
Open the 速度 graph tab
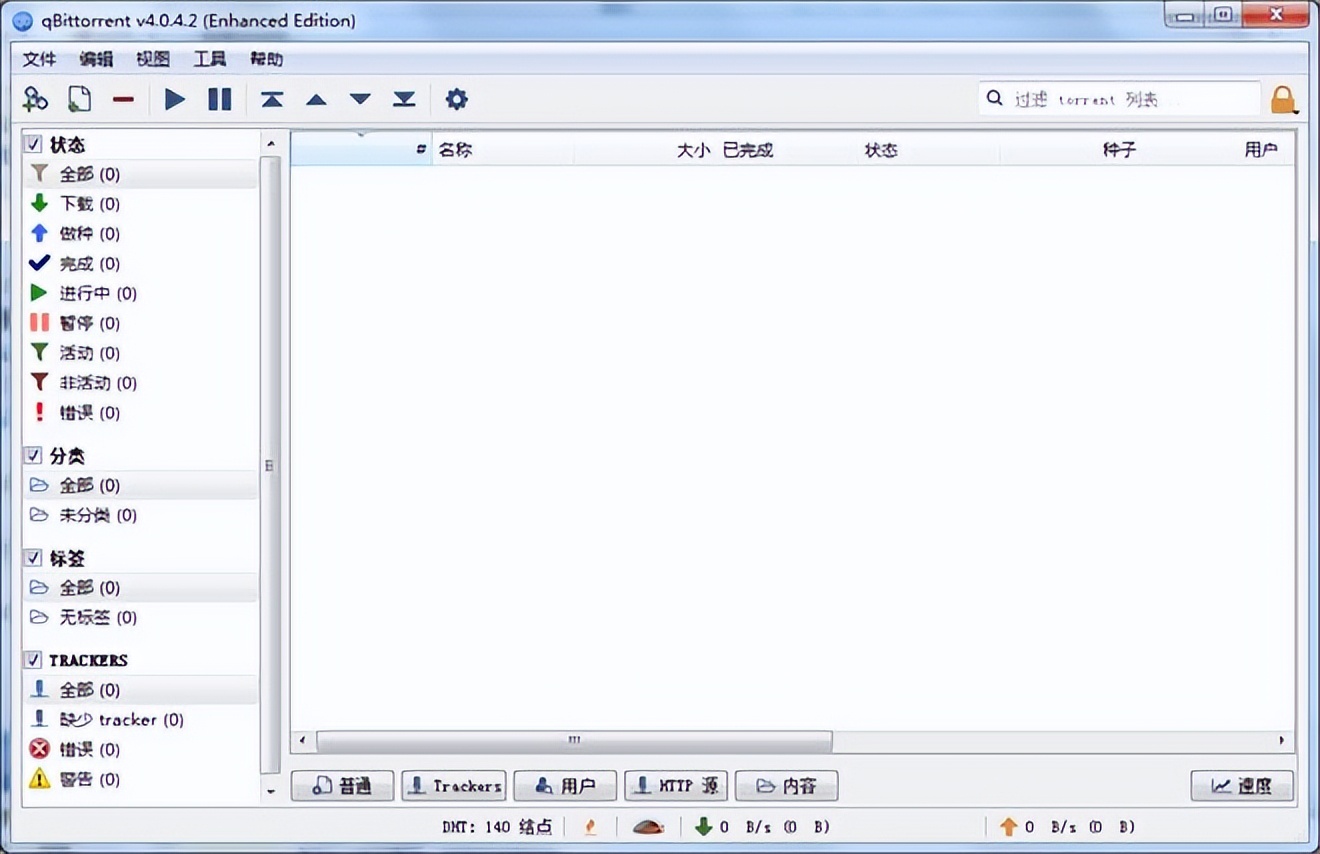point(1242,786)
